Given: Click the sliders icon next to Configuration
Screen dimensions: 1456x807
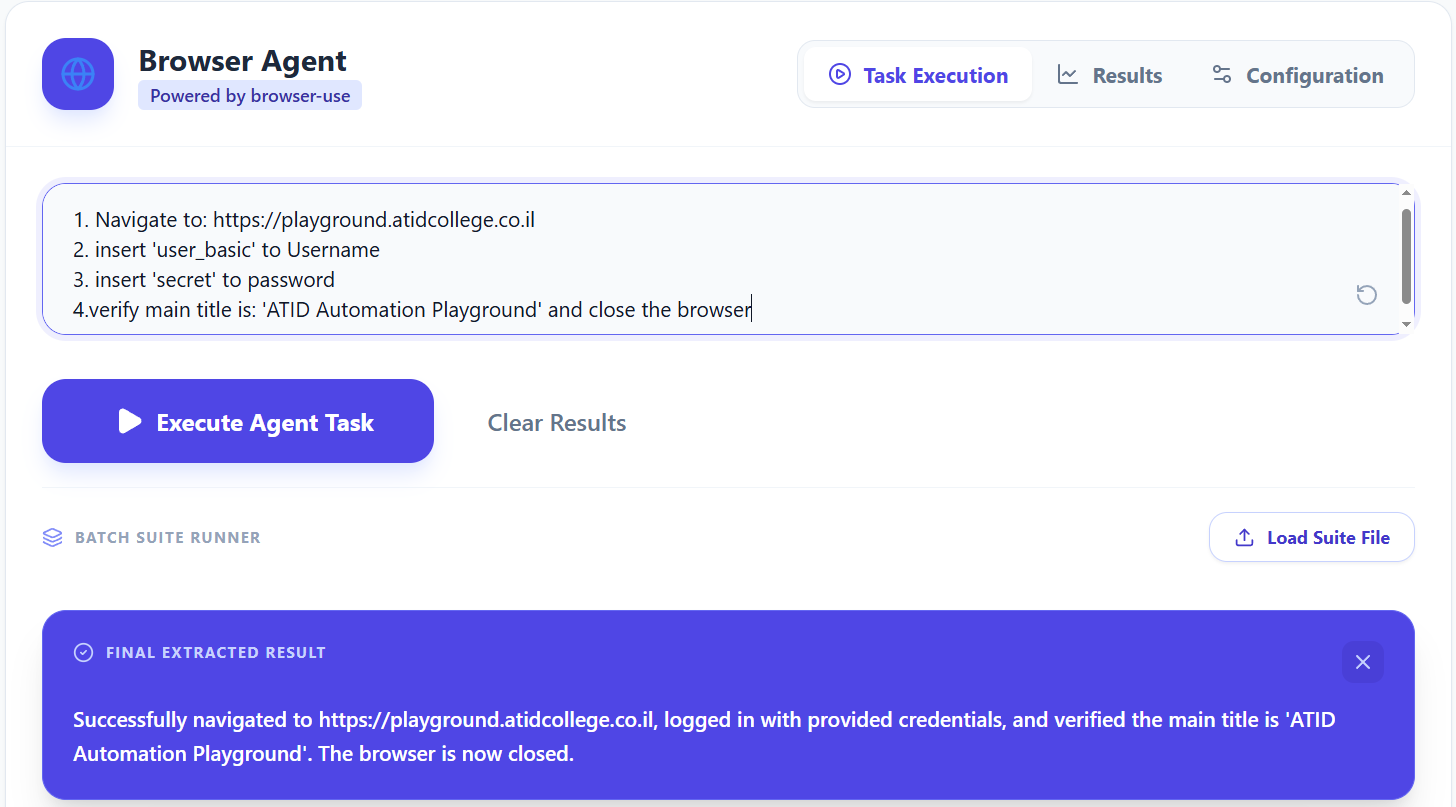Looking at the screenshot, I should click(x=1220, y=74).
